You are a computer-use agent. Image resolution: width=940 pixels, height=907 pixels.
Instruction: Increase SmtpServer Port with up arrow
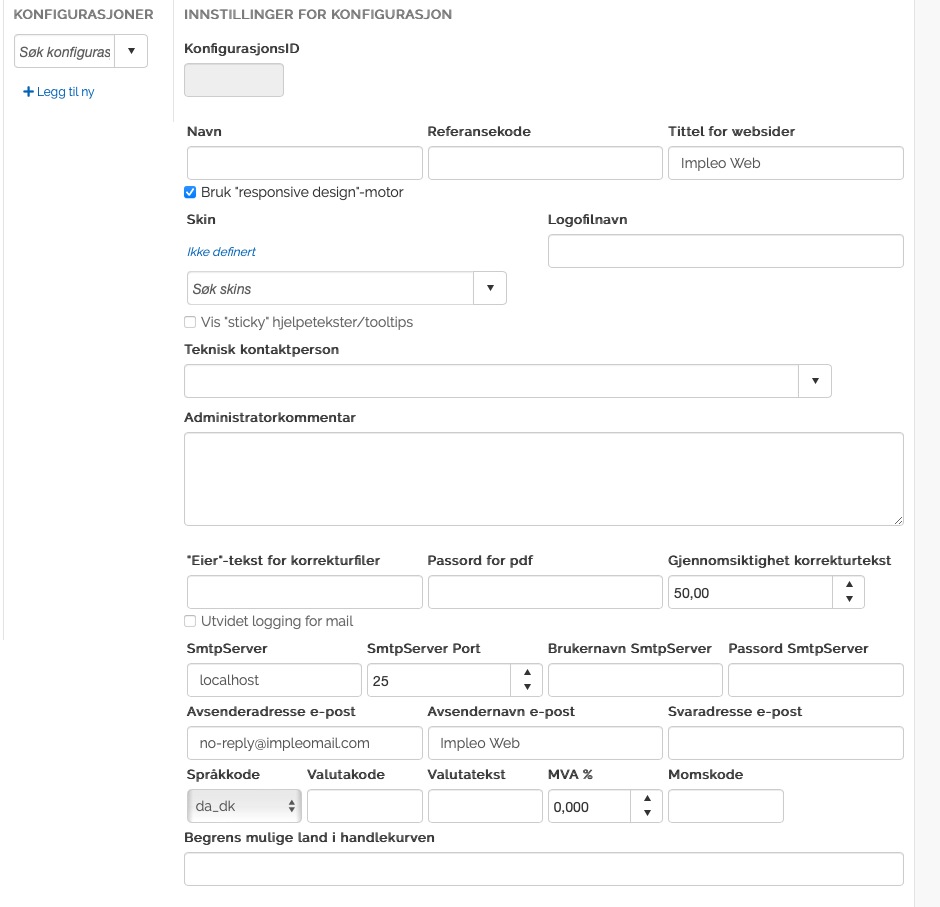pyautogui.click(x=527, y=673)
